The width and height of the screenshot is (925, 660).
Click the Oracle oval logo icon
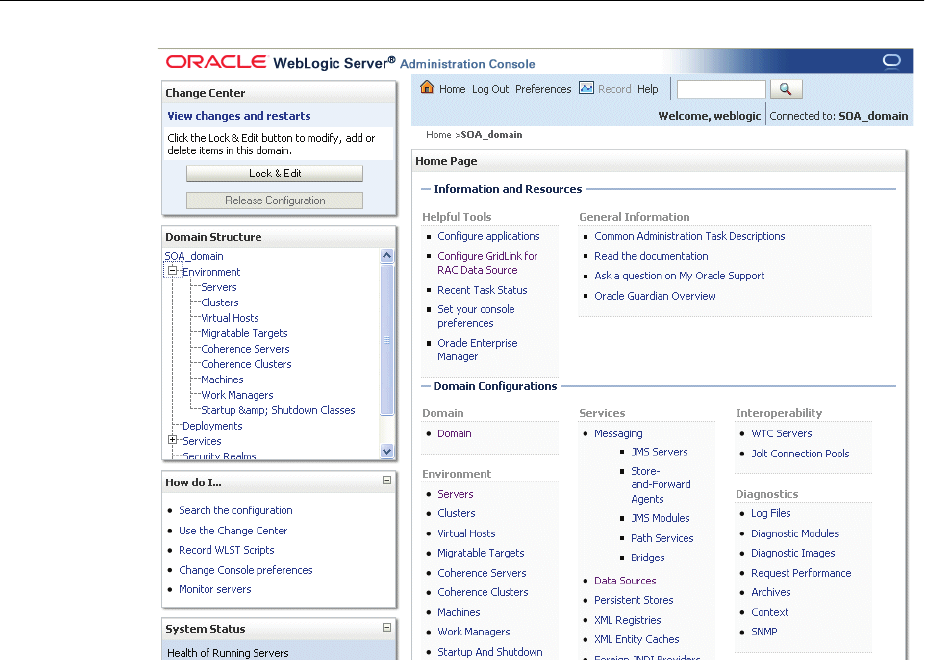(x=891, y=61)
